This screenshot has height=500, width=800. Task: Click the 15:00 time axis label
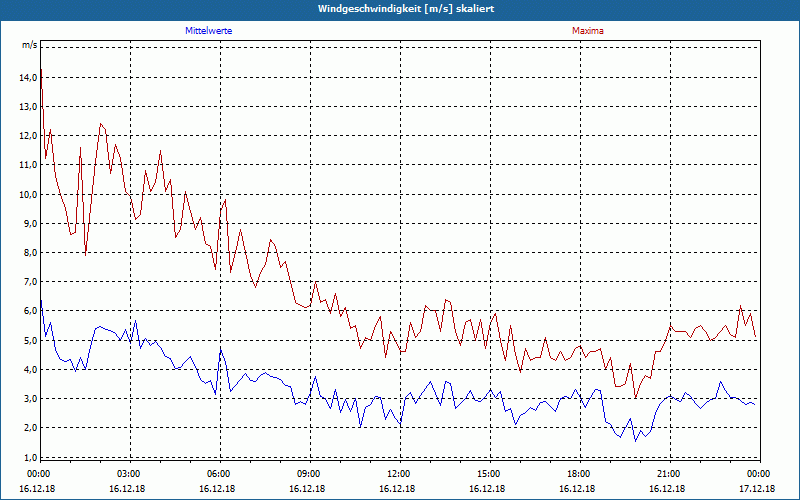pos(490,474)
